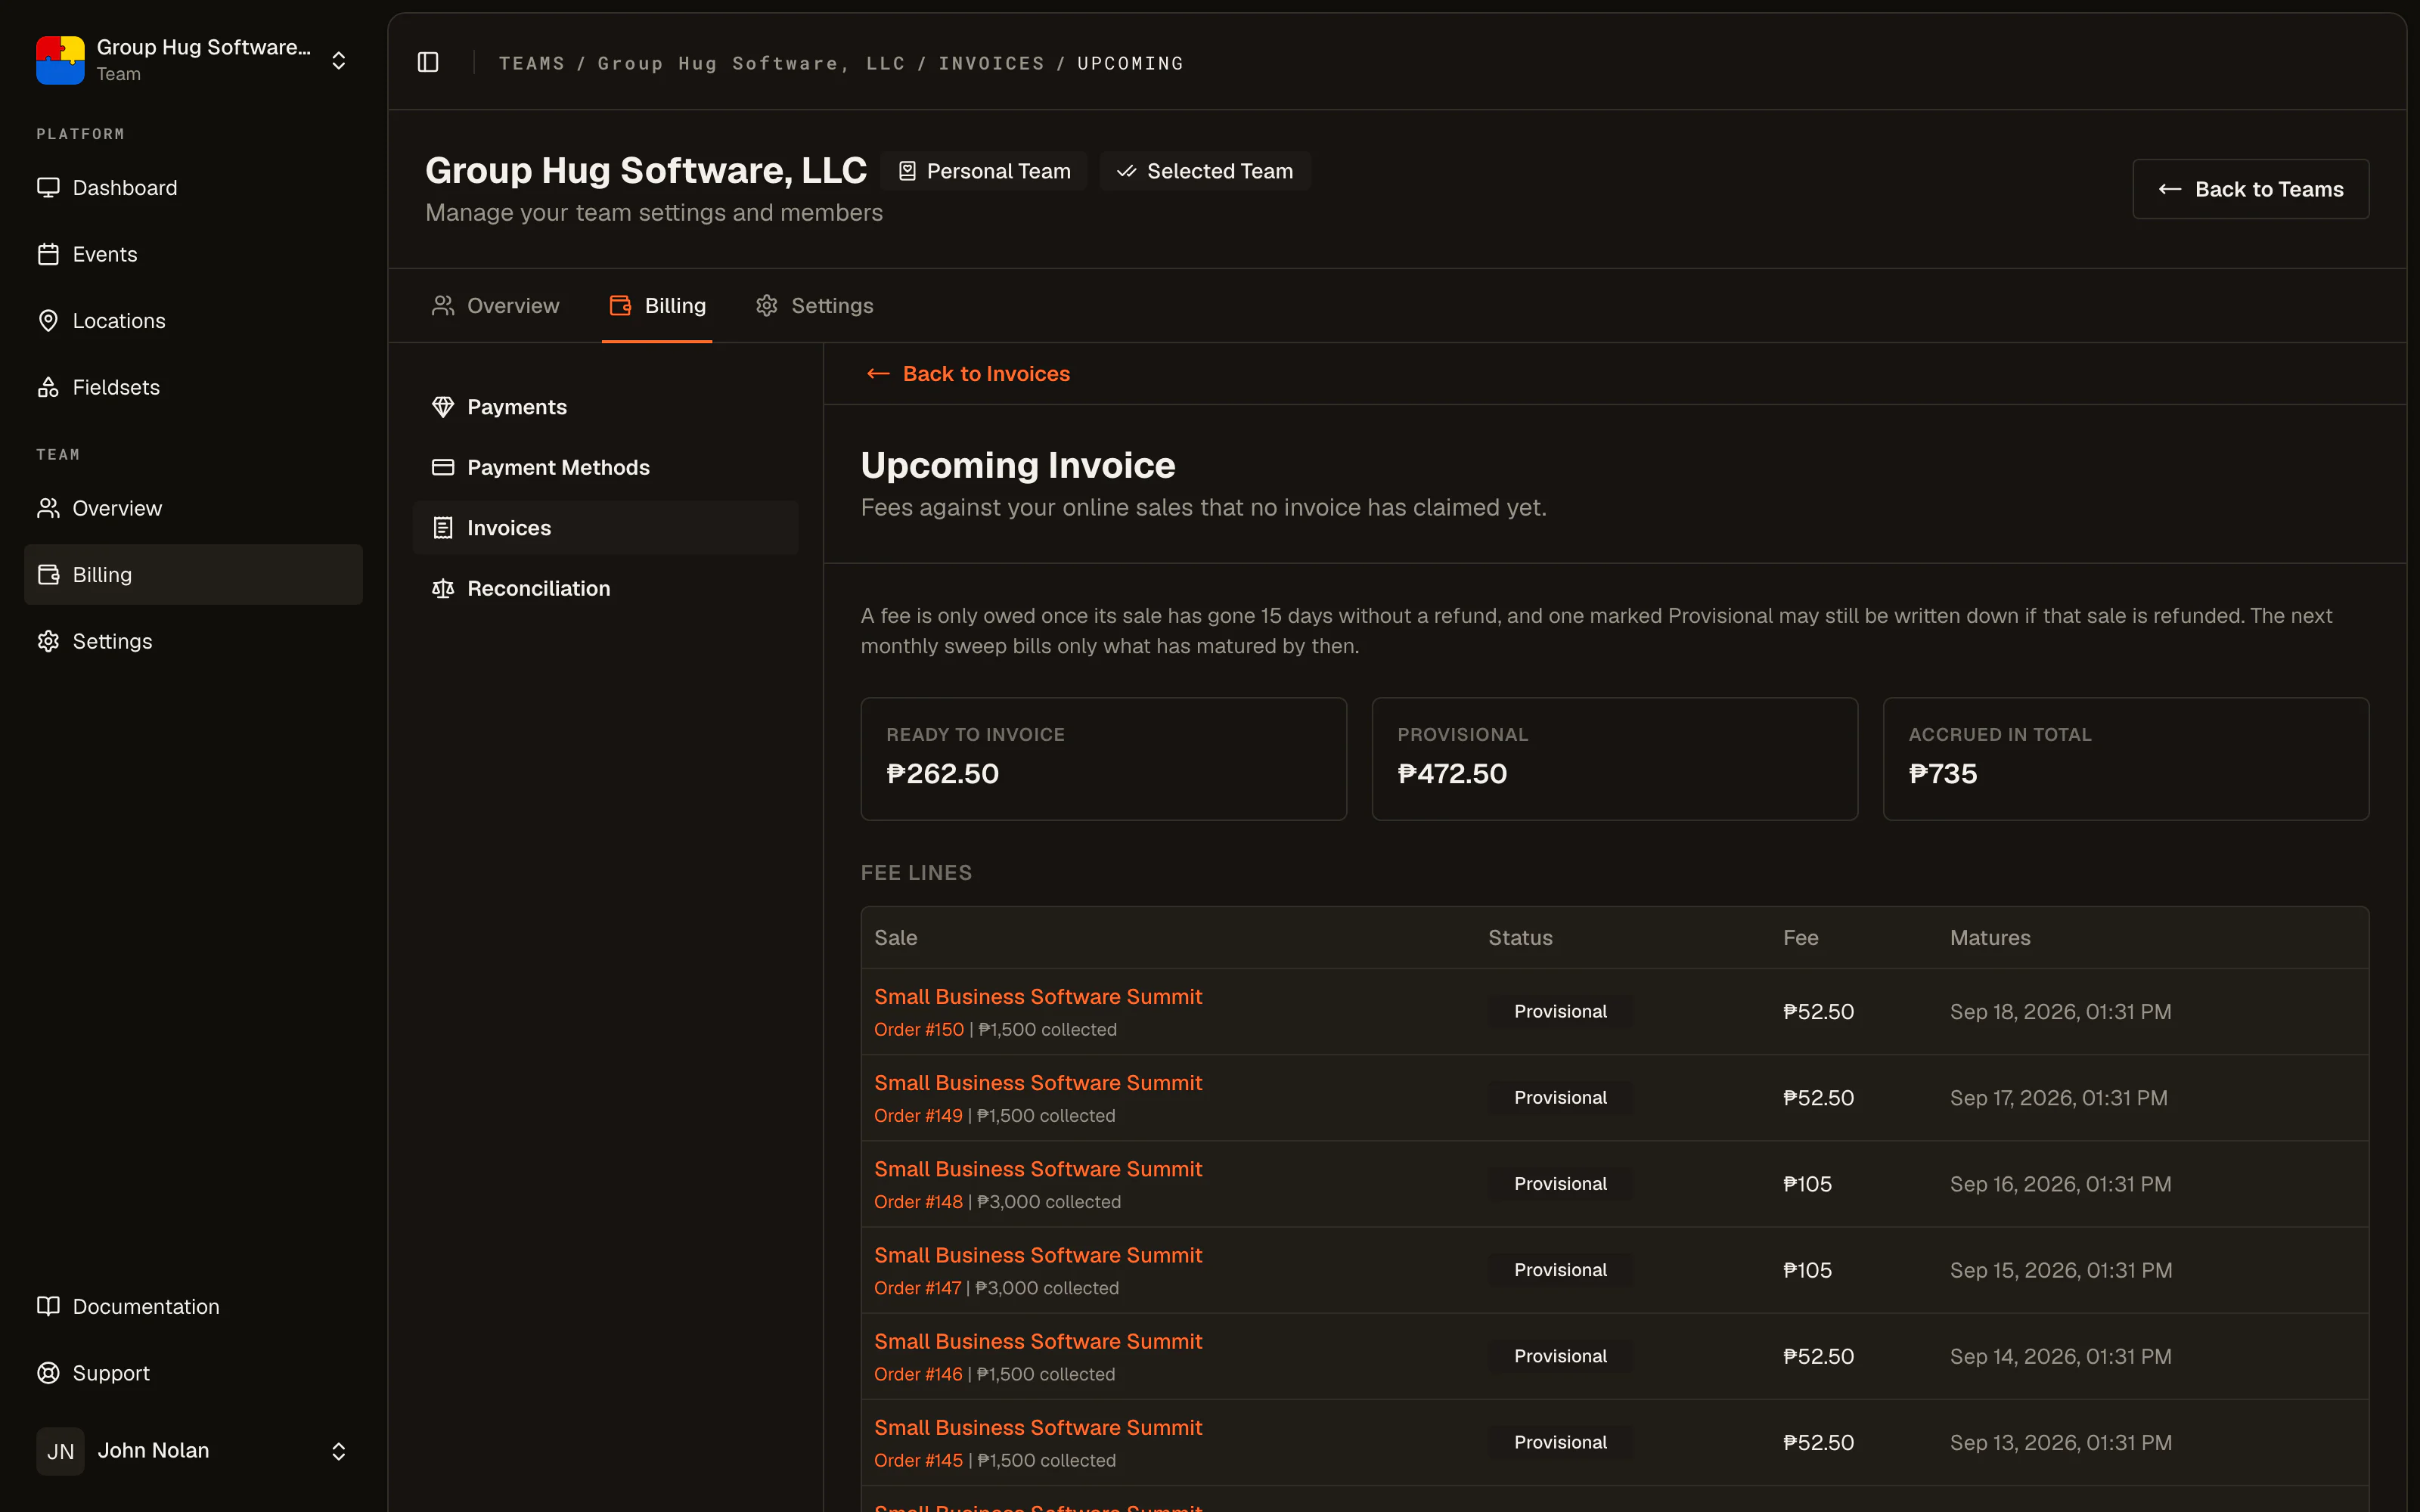Image resolution: width=2420 pixels, height=1512 pixels.
Task: Open the Payments billing section
Action: click(605, 407)
